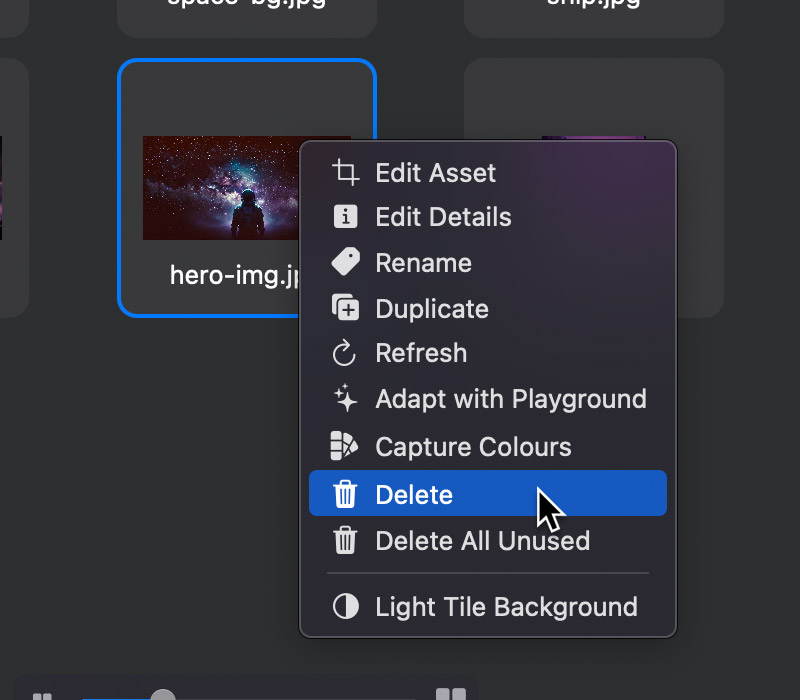Click Delete All Unused menu item
This screenshot has width=800, height=700.
point(482,541)
